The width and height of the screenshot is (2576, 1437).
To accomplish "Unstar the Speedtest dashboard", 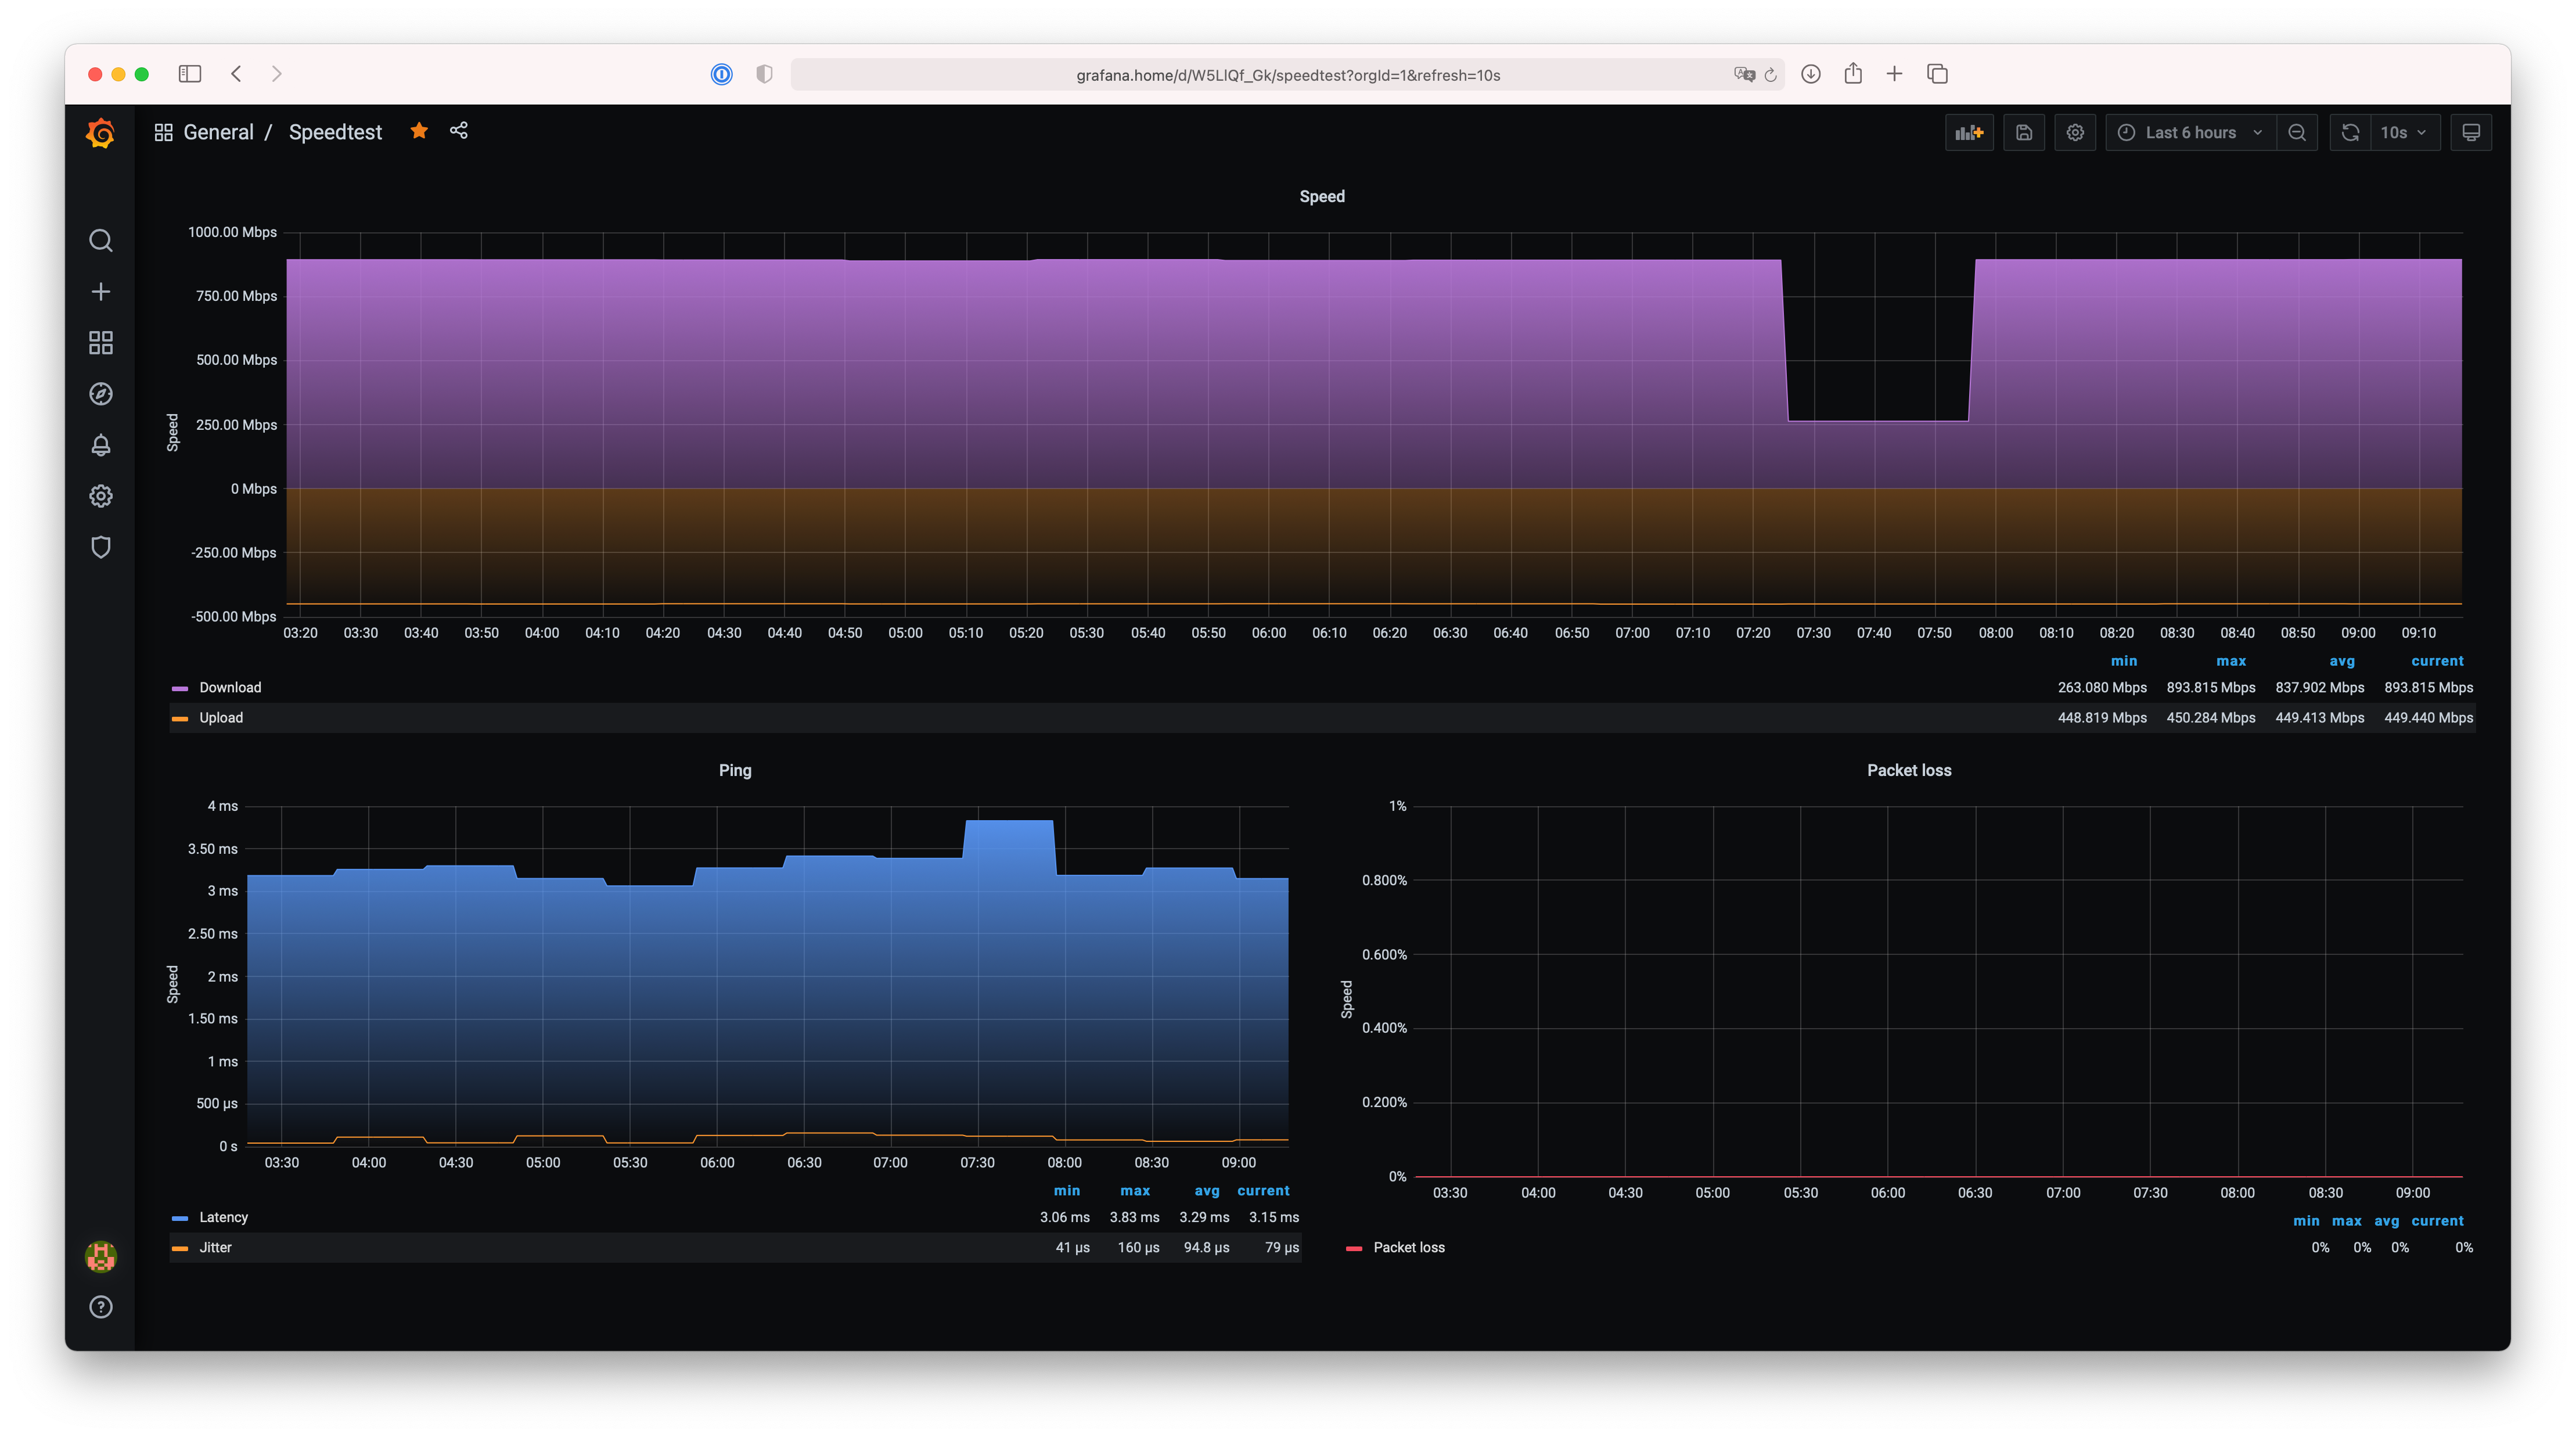I will 418,131.
